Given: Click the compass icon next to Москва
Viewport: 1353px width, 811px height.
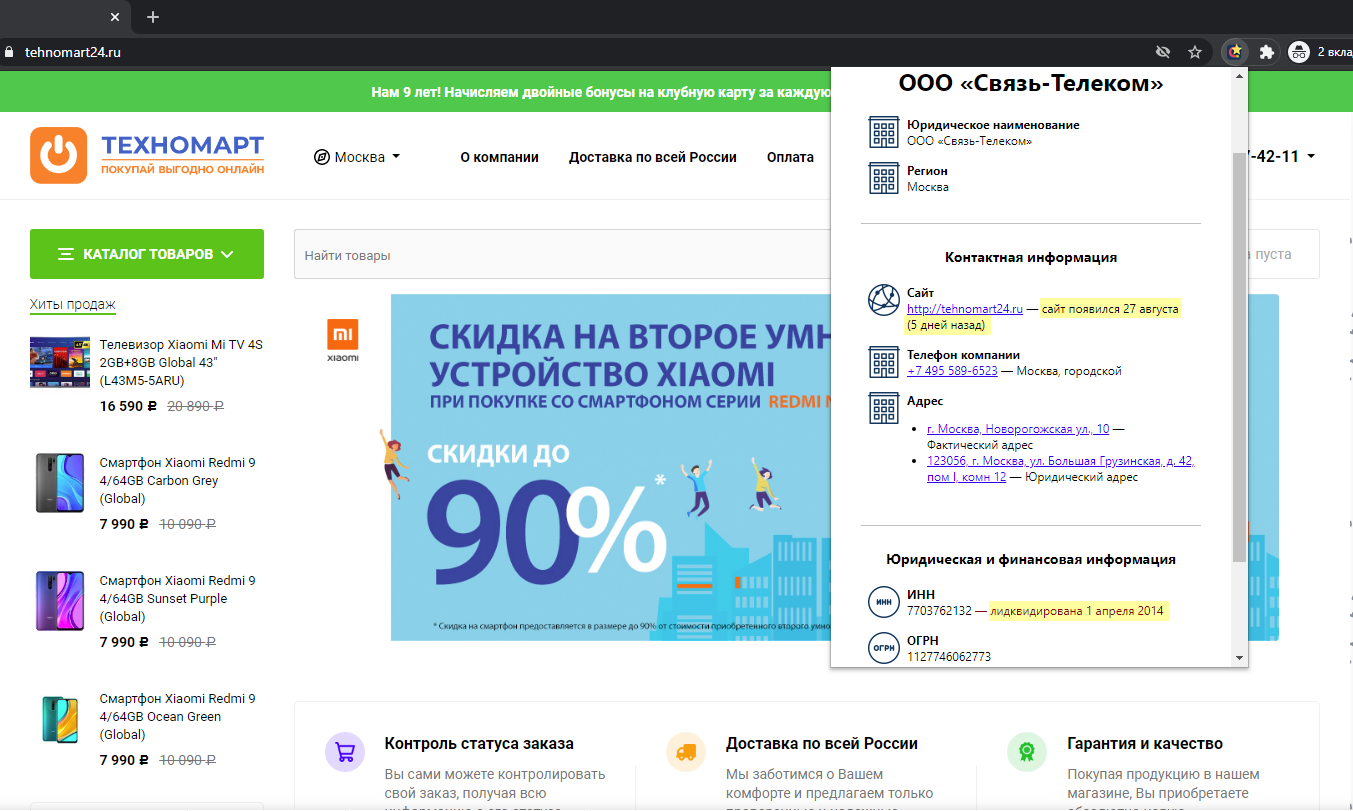Looking at the screenshot, I should 322,157.
